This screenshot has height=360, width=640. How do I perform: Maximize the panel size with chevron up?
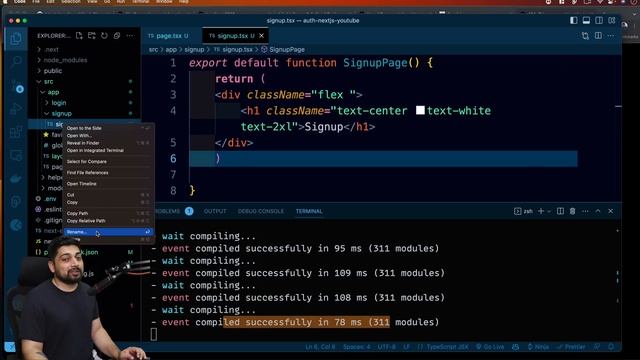pos(598,211)
